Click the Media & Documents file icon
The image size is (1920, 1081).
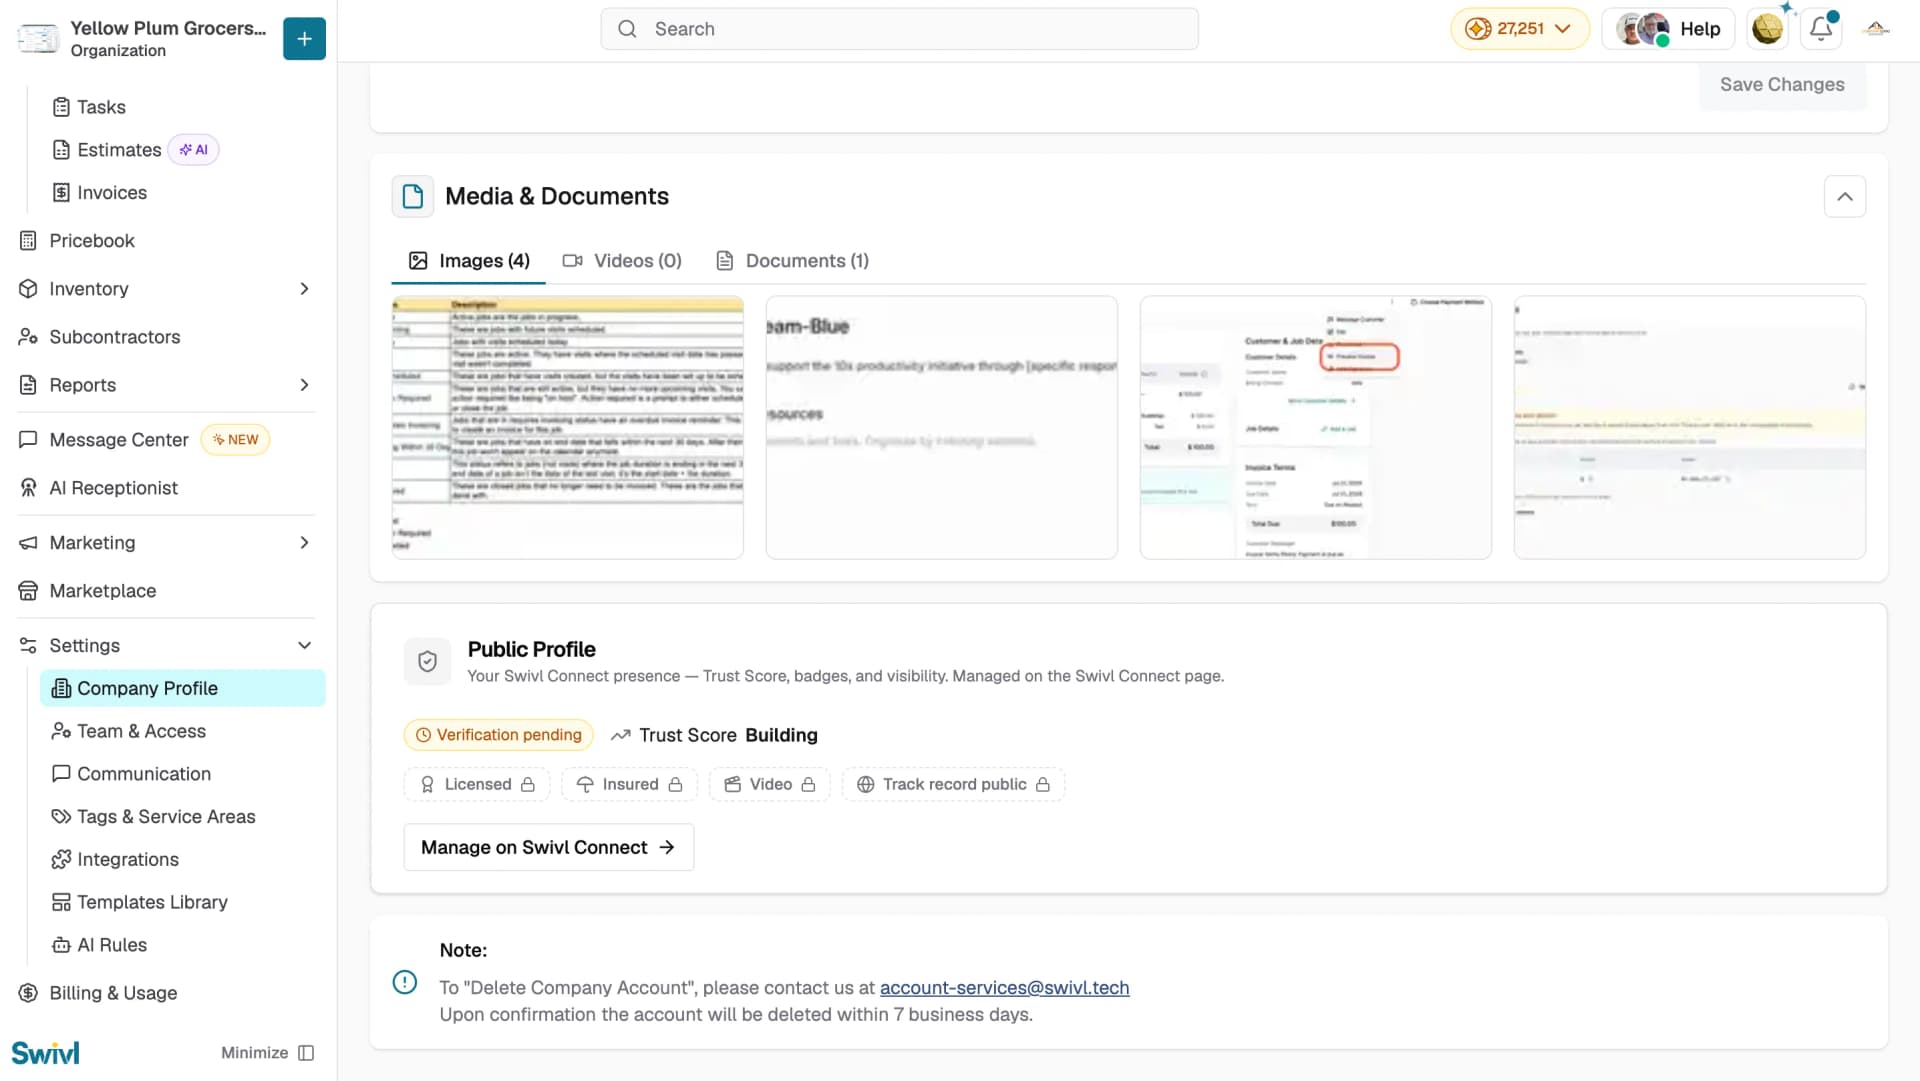413,197
